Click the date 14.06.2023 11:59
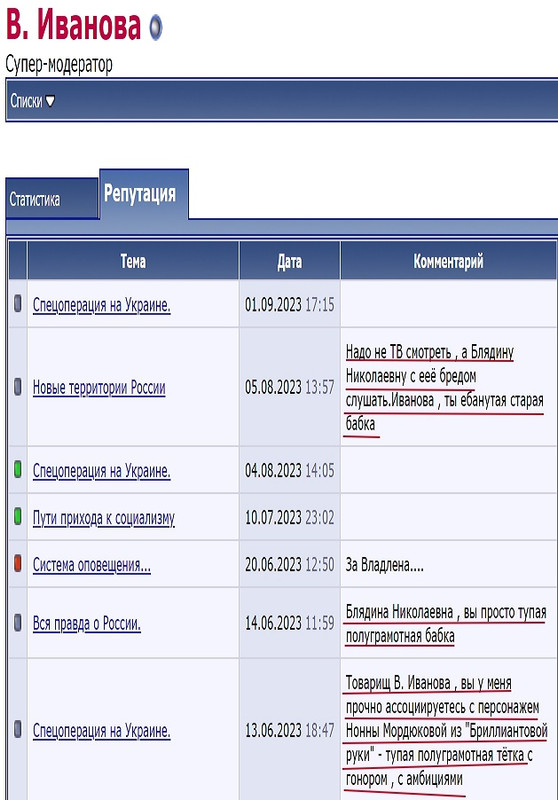 point(290,623)
